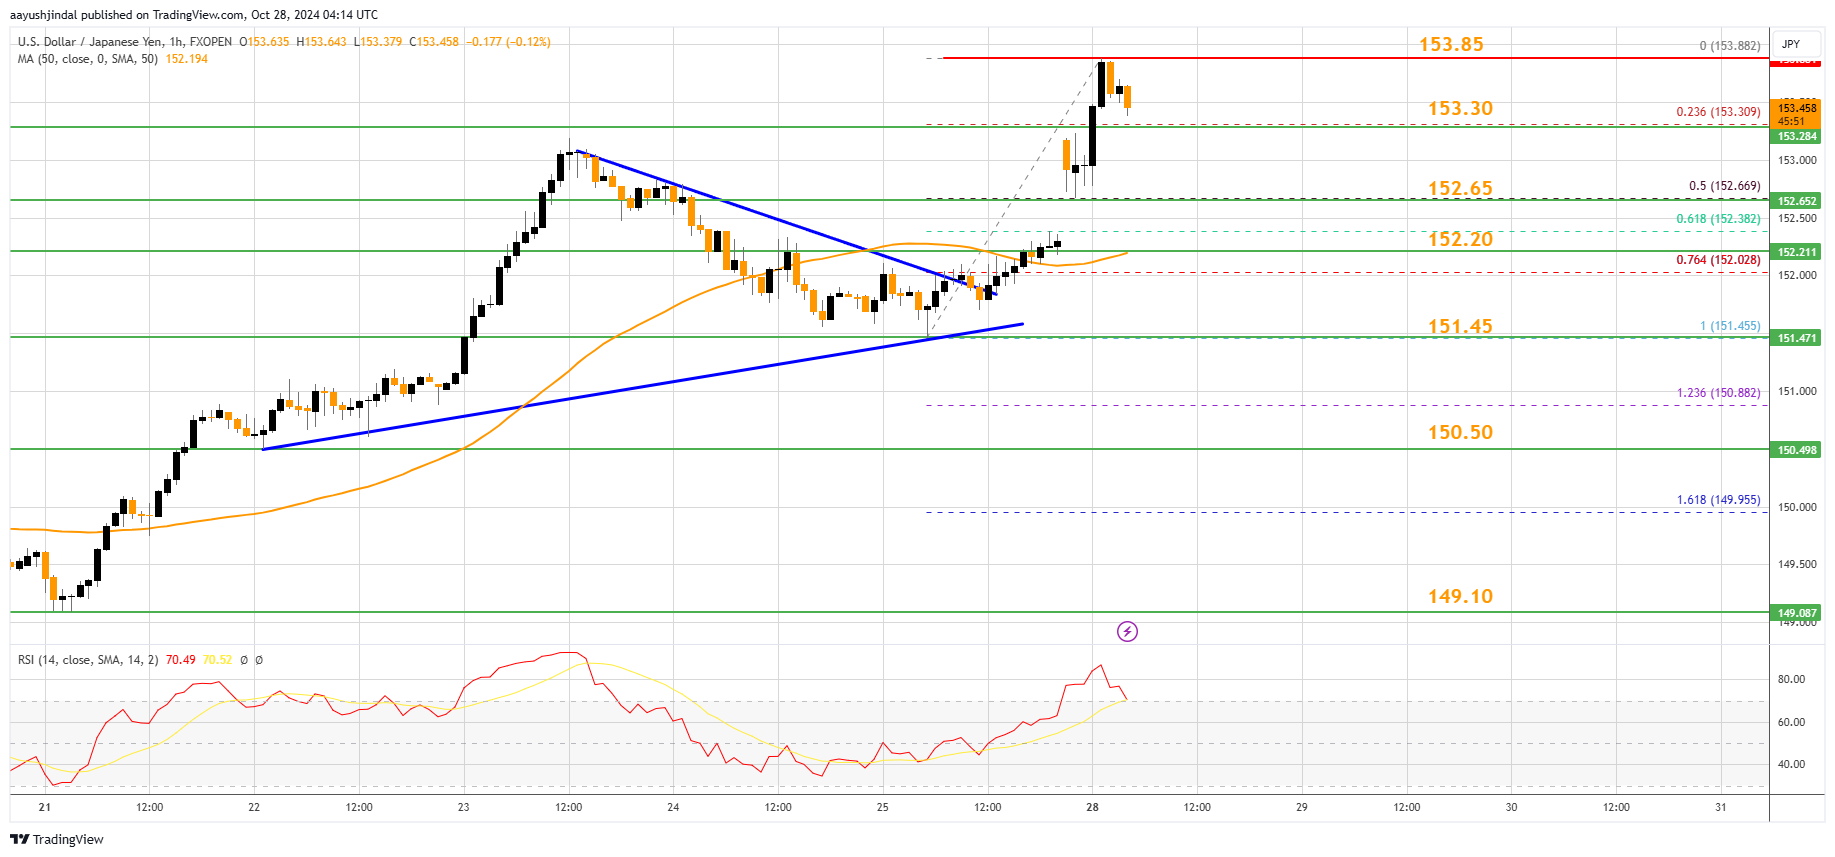This screenshot has width=1835, height=857.
Task: Click the orange 153.30 level label
Action: click(x=1460, y=108)
